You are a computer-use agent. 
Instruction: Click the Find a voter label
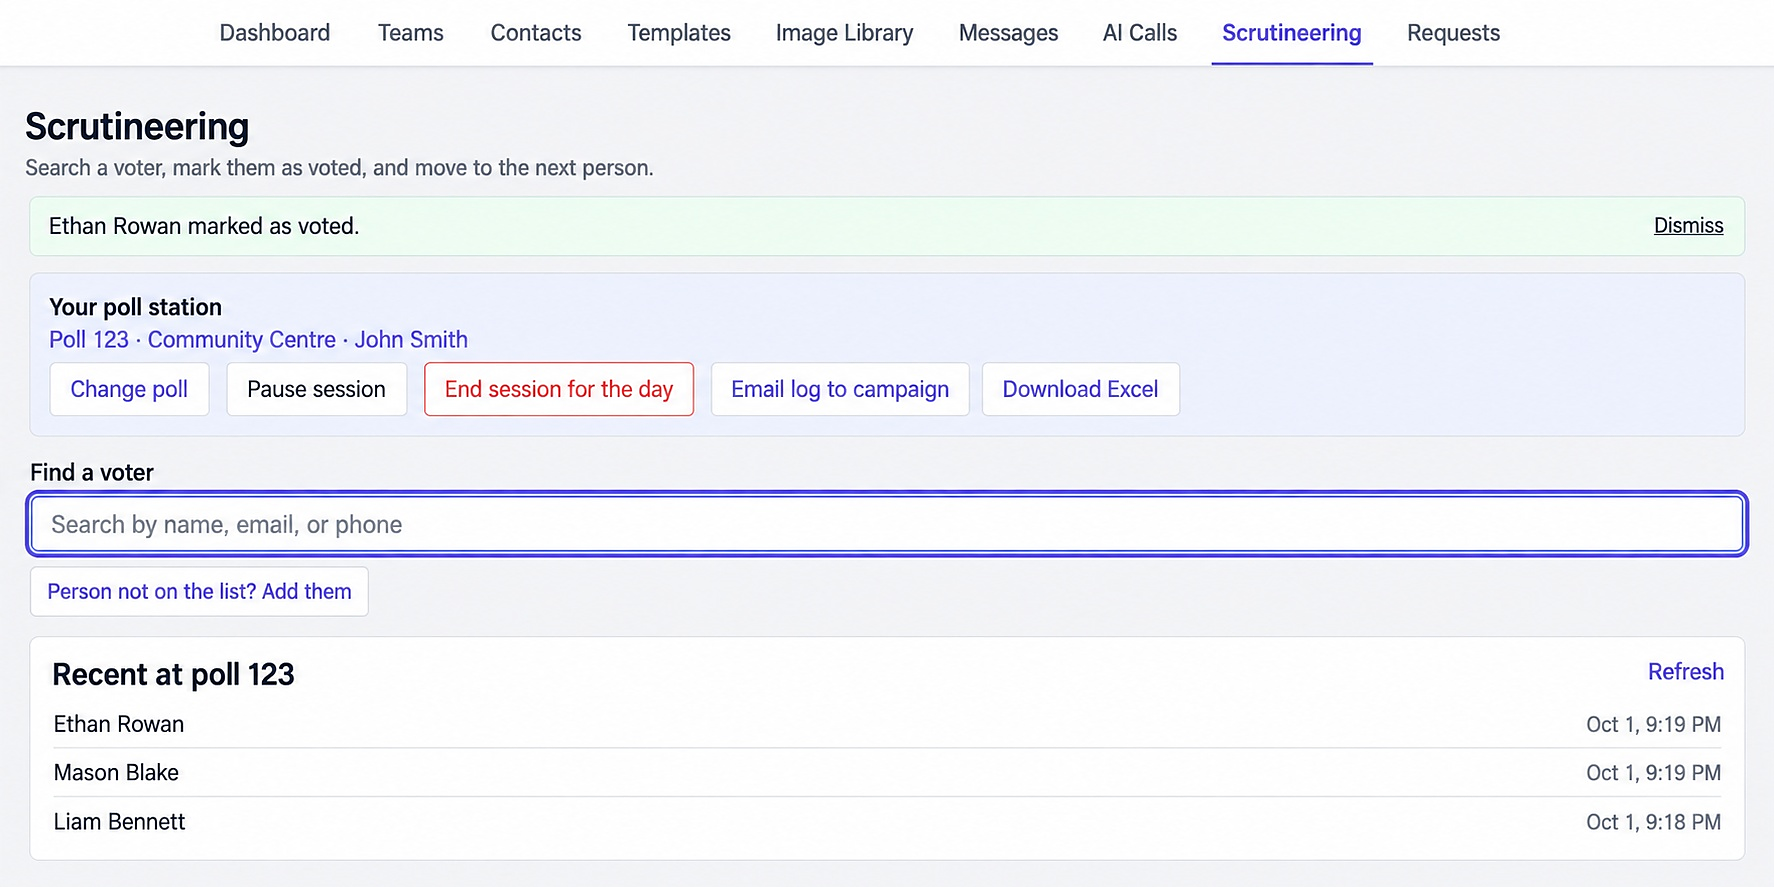coord(92,473)
